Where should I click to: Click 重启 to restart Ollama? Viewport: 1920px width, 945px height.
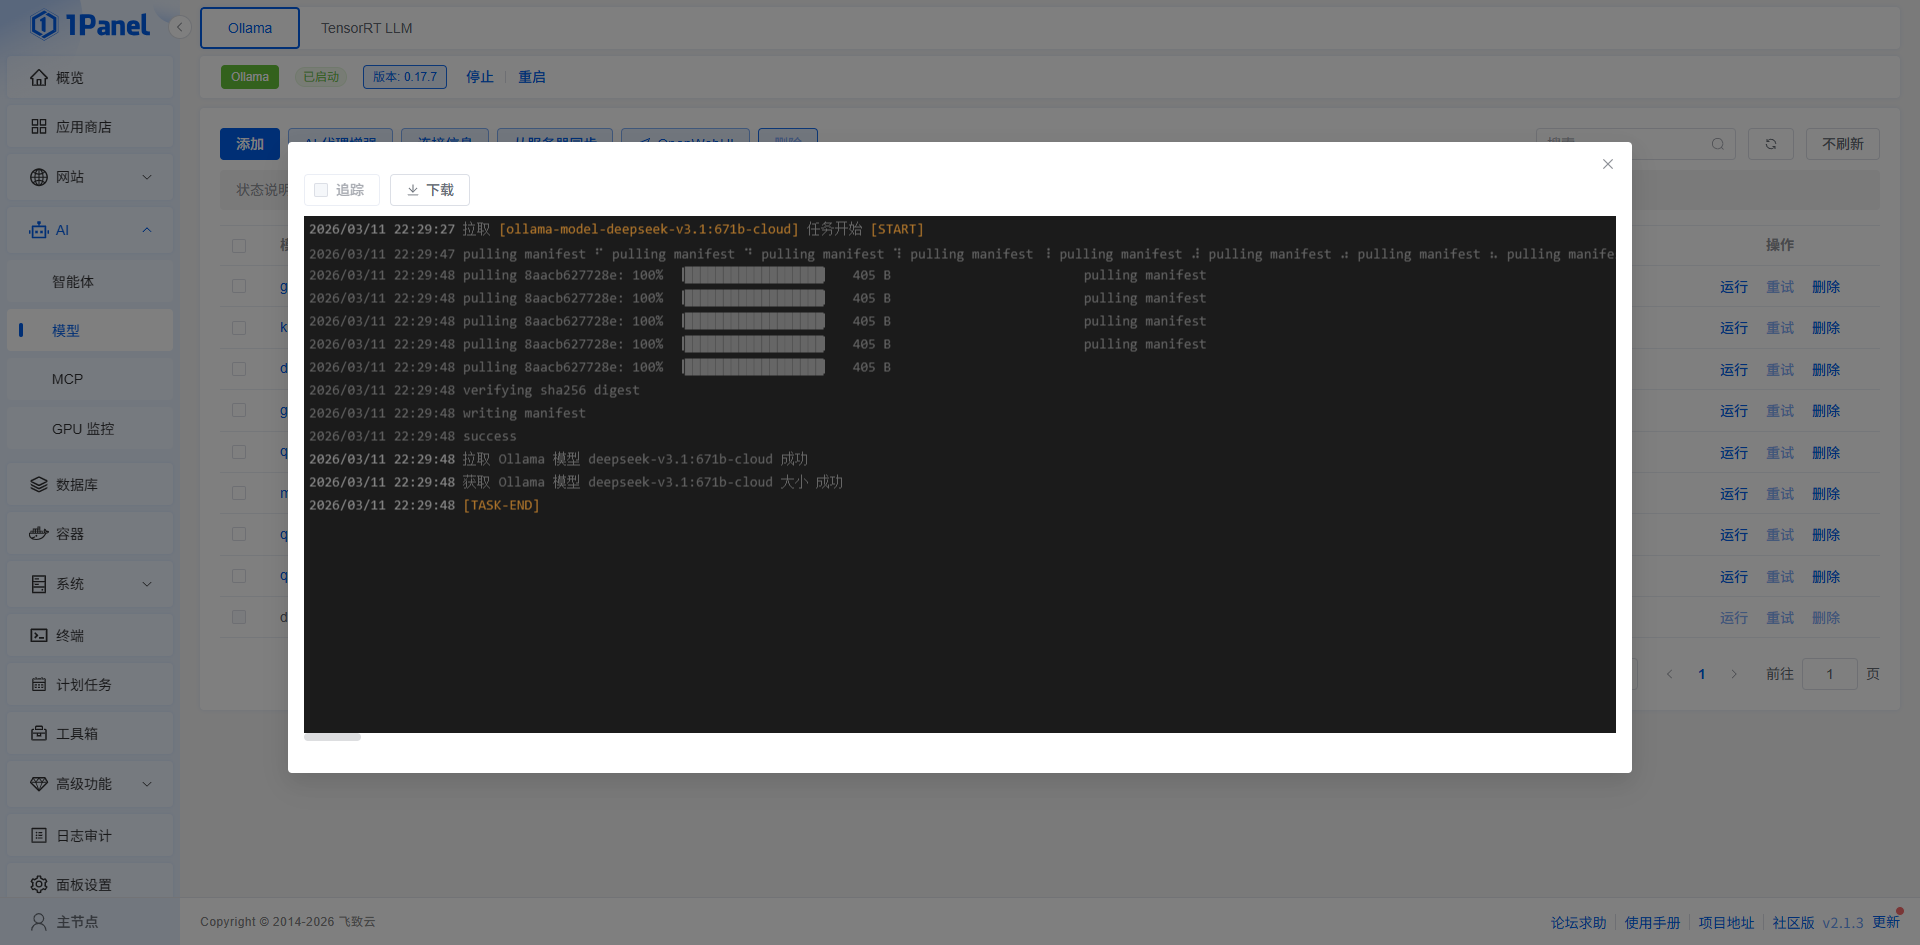click(532, 77)
